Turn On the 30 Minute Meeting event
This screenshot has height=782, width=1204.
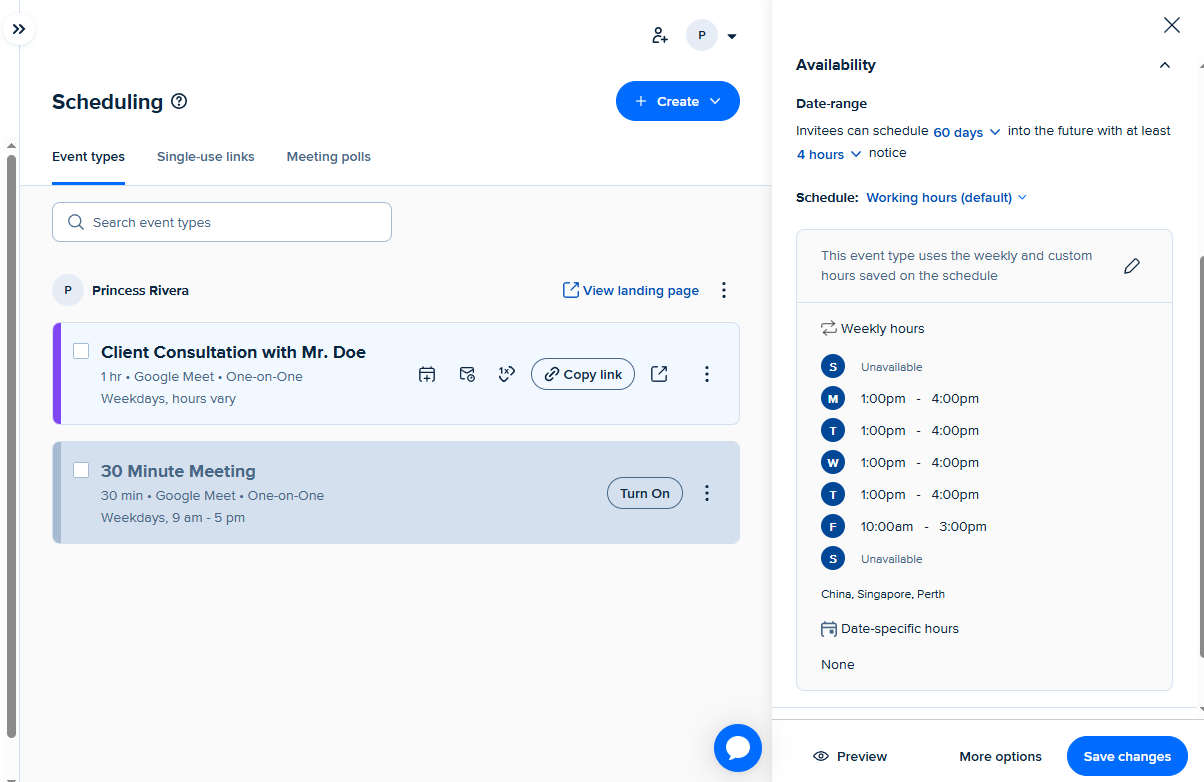click(x=645, y=493)
